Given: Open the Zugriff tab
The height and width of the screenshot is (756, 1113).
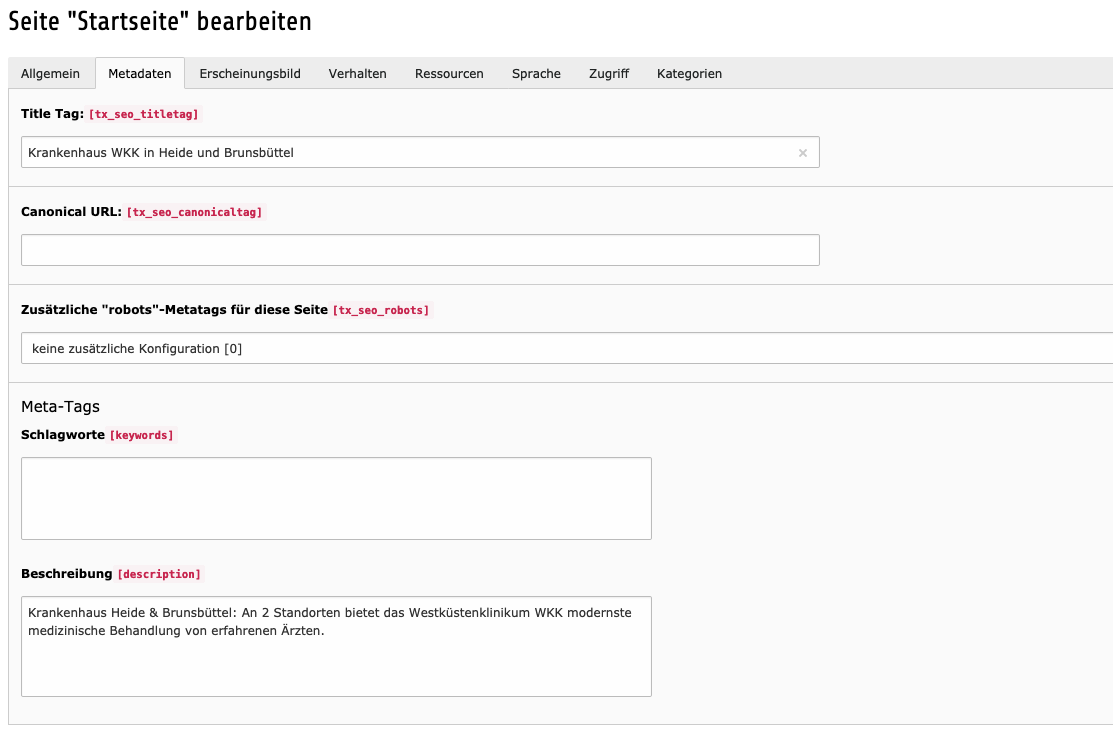Looking at the screenshot, I should [x=609, y=74].
